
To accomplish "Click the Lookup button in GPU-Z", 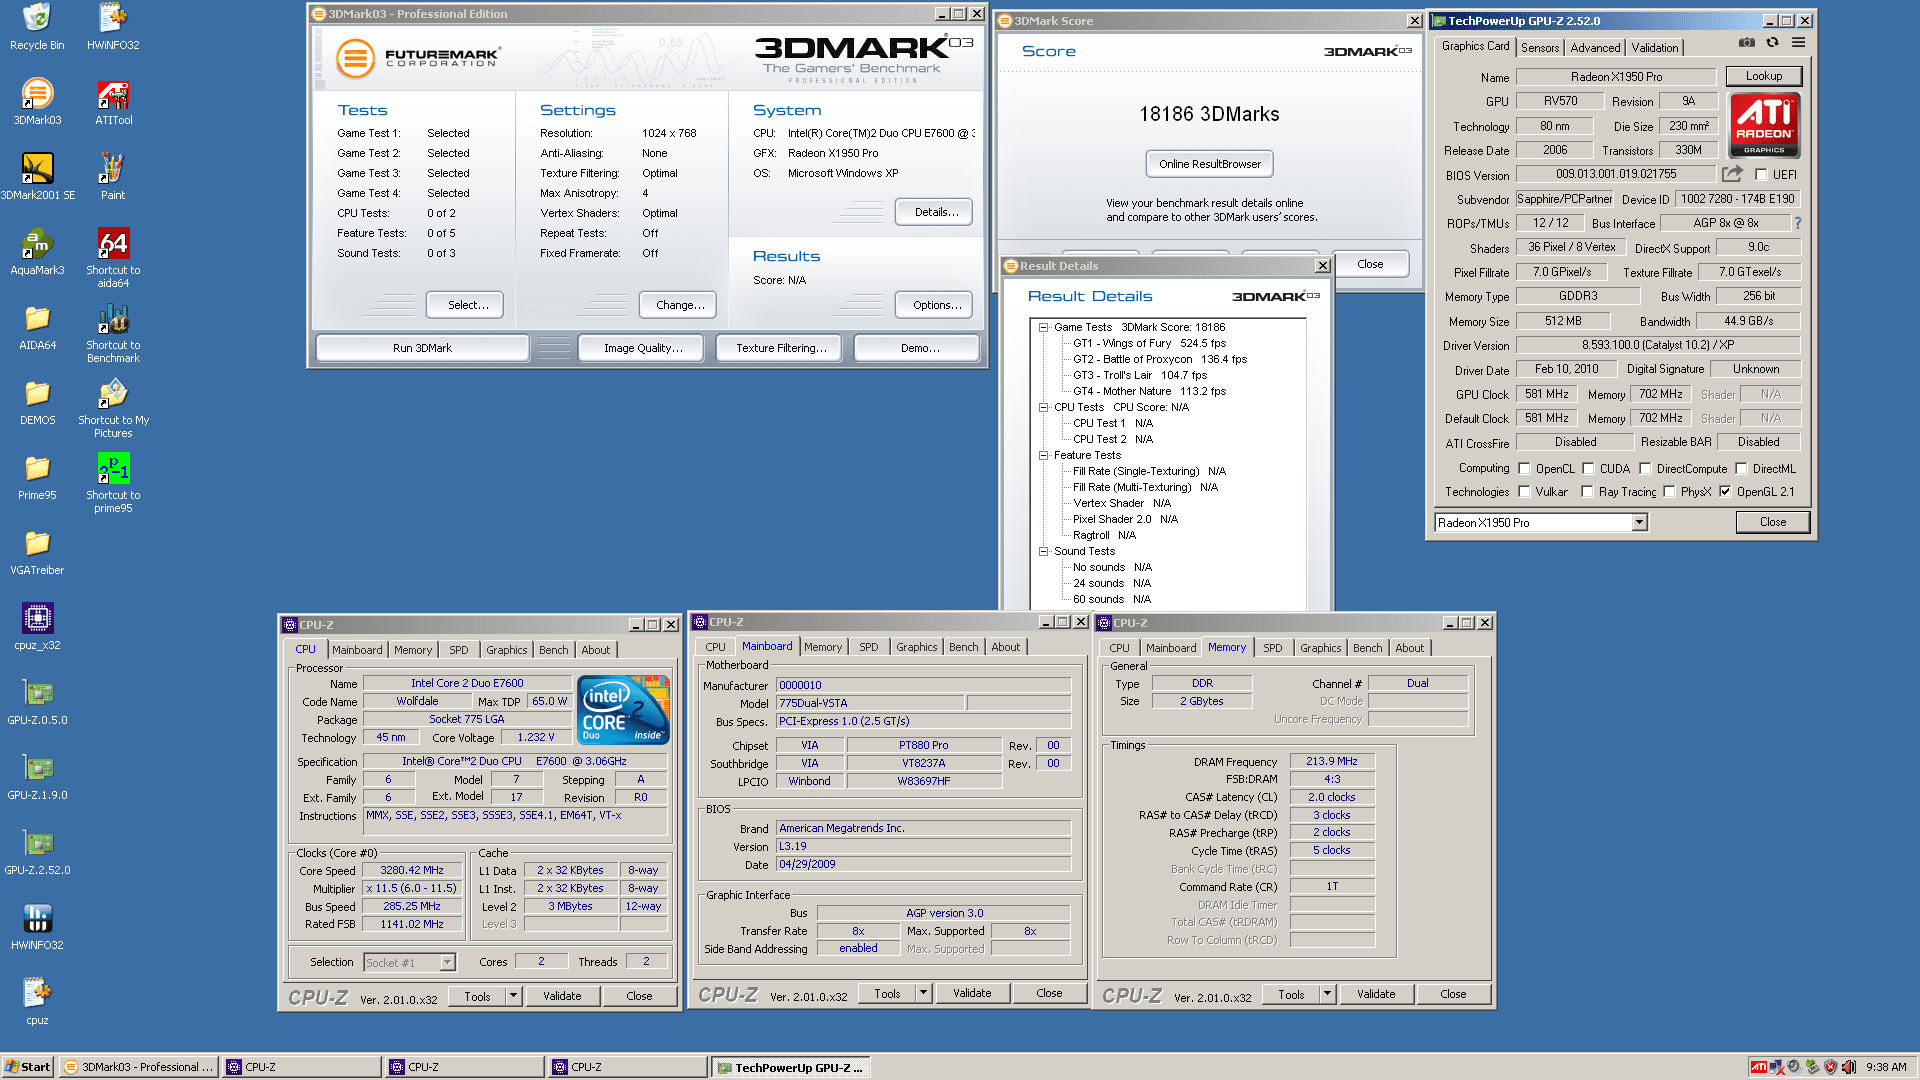I will click(x=1763, y=76).
